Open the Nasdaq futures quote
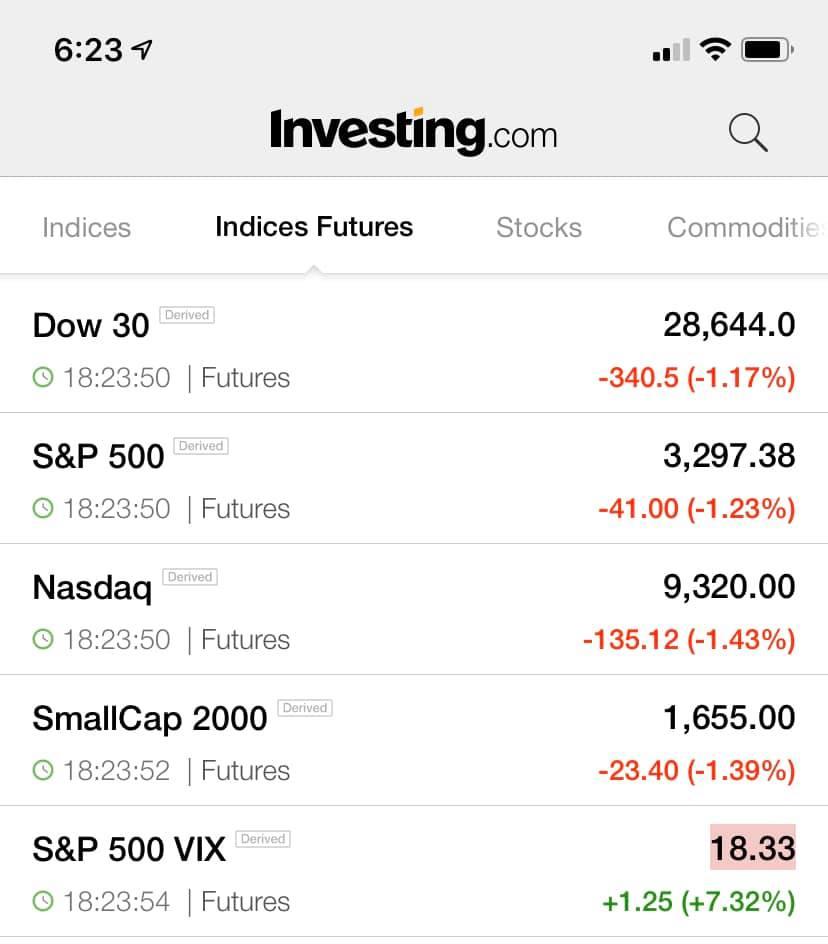Image resolution: width=828 pixels, height=944 pixels. pyautogui.click(x=400, y=610)
